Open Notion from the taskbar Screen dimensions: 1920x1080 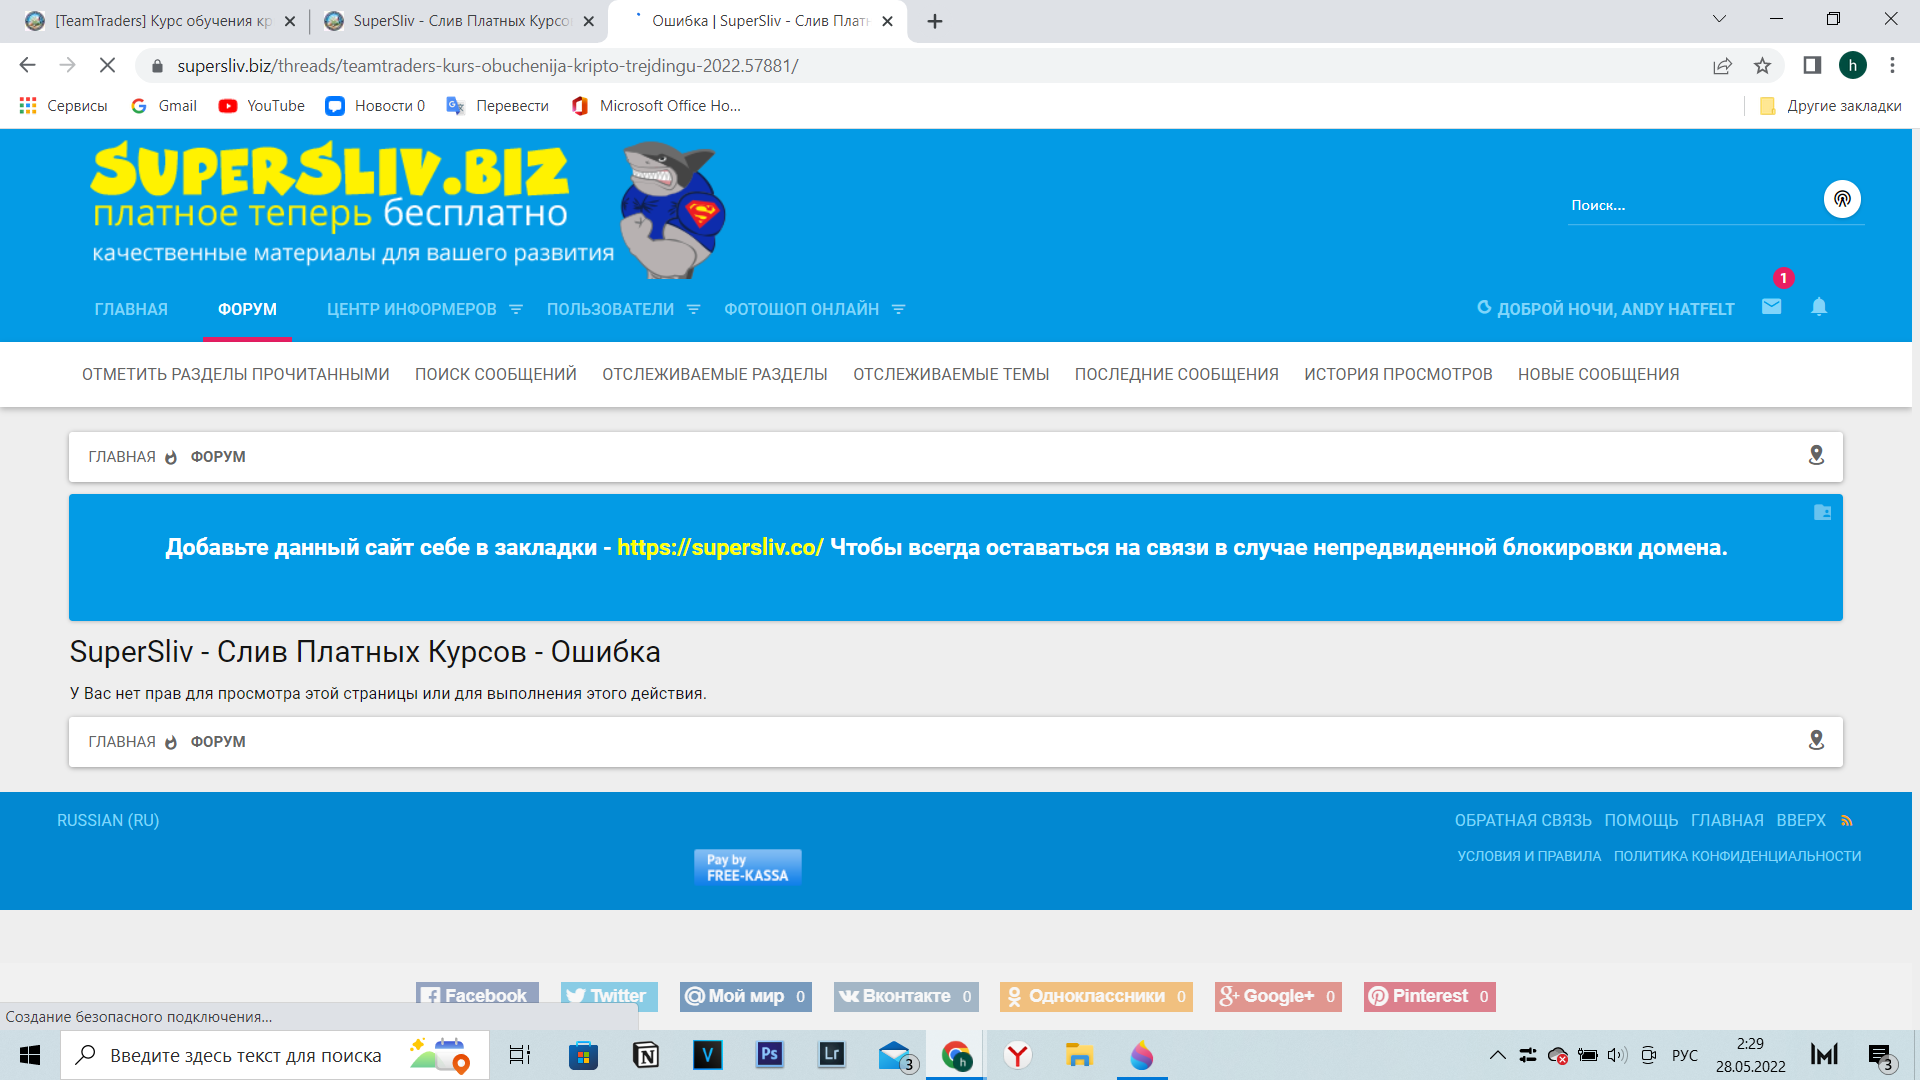[645, 1055]
